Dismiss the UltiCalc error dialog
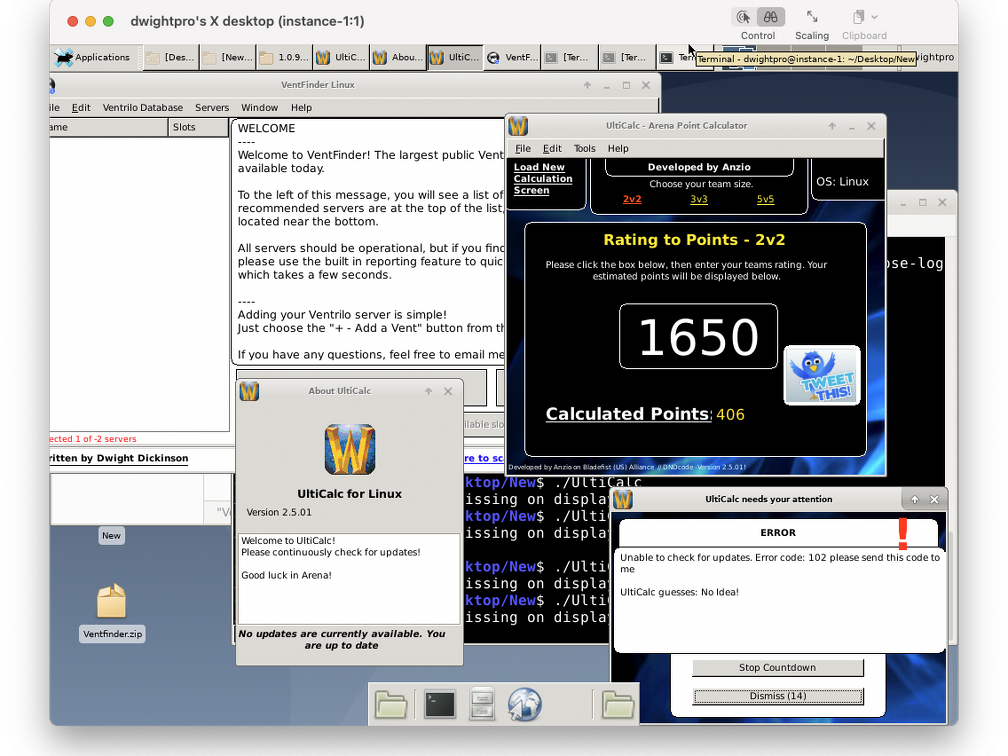1008x756 pixels. pos(777,696)
